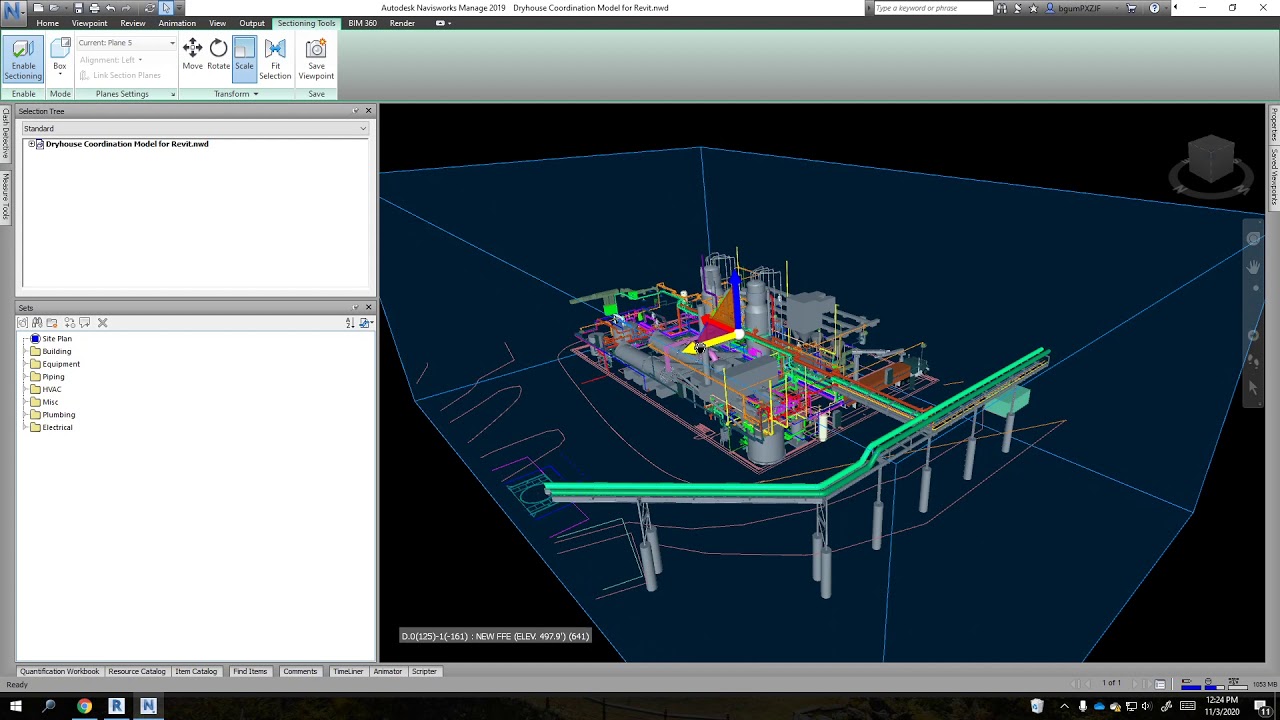Close the Selection Tree panel

pyautogui.click(x=368, y=111)
